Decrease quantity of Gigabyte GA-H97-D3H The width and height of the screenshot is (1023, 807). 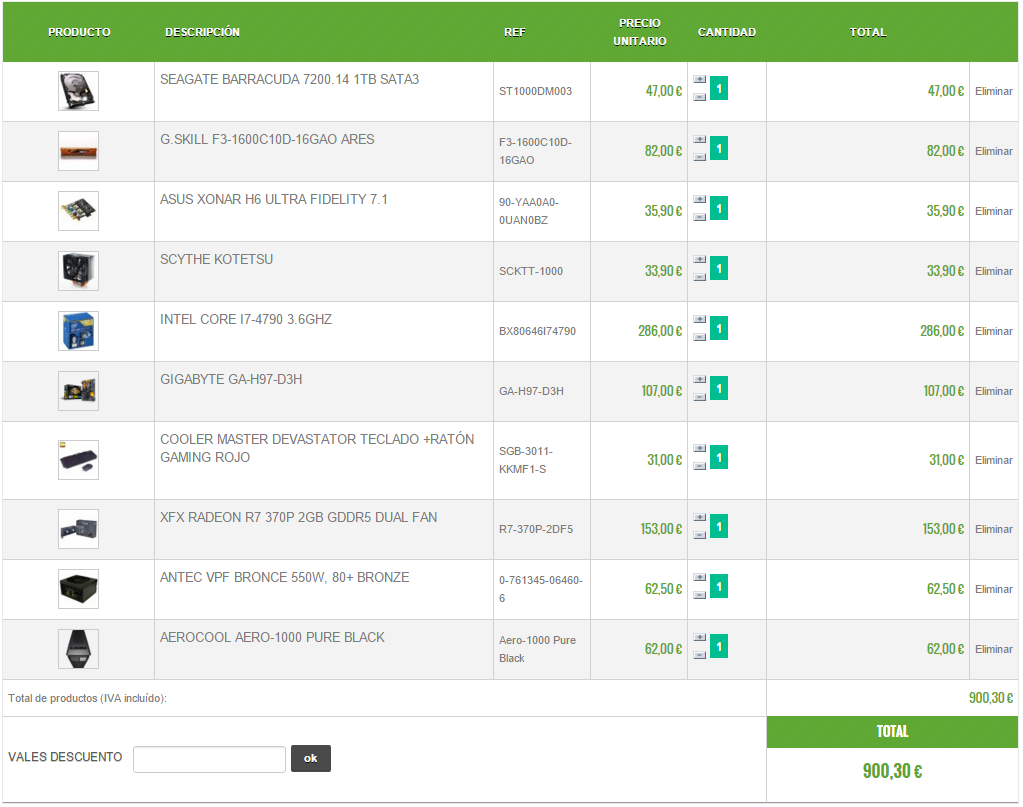pyautogui.click(x=699, y=397)
